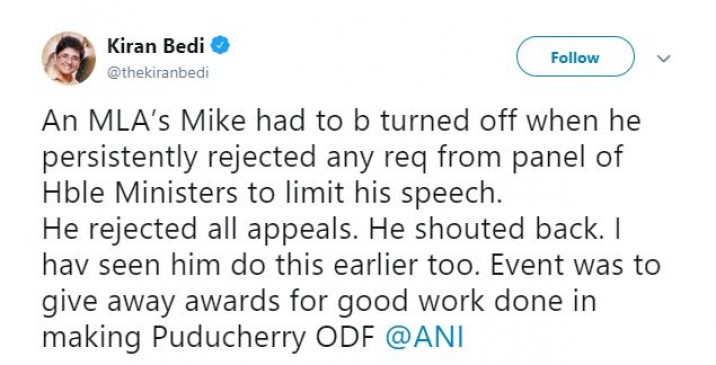The height and width of the screenshot is (365, 716).
Task: Open Kiran Bedi's profile picture
Action: [69, 58]
